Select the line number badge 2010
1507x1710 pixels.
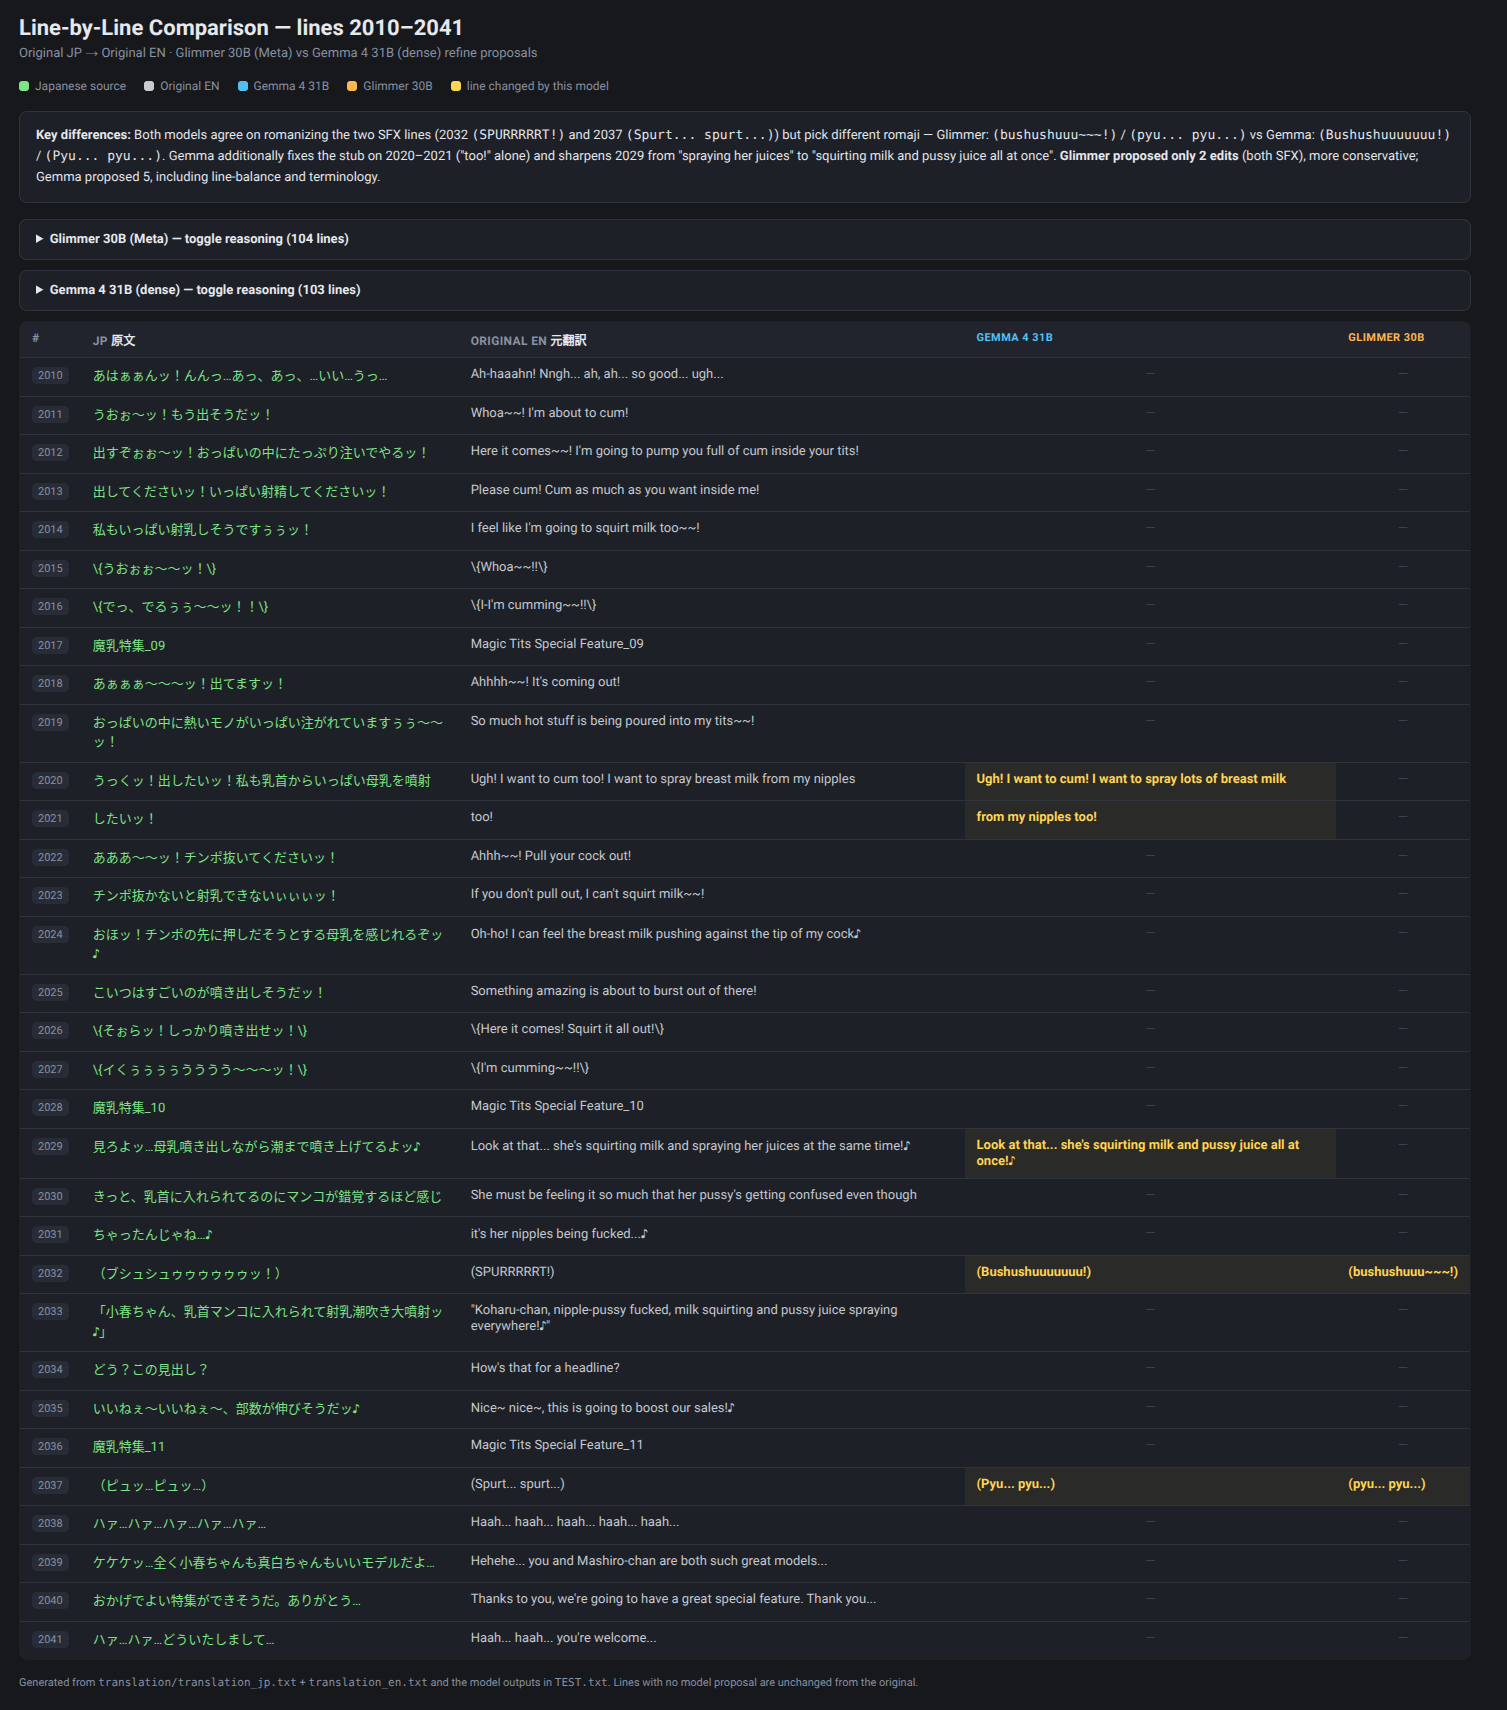[x=51, y=376]
